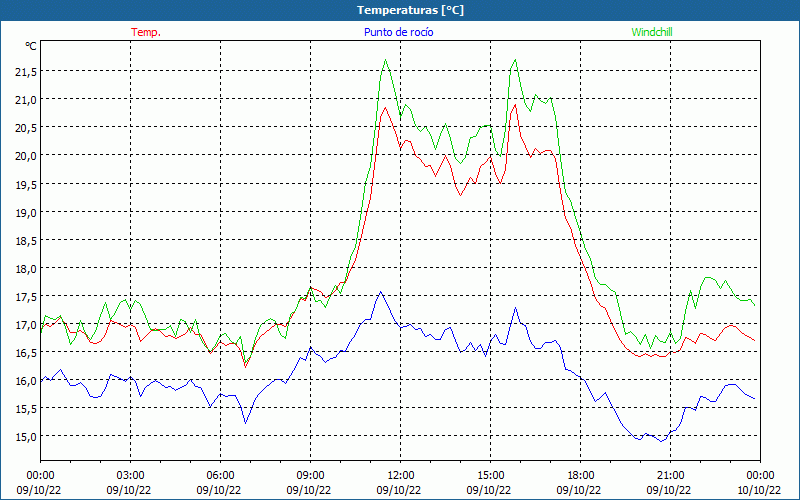Click the '03:00' time label
Viewport: 800px width, 500px height.
[x=131, y=476]
